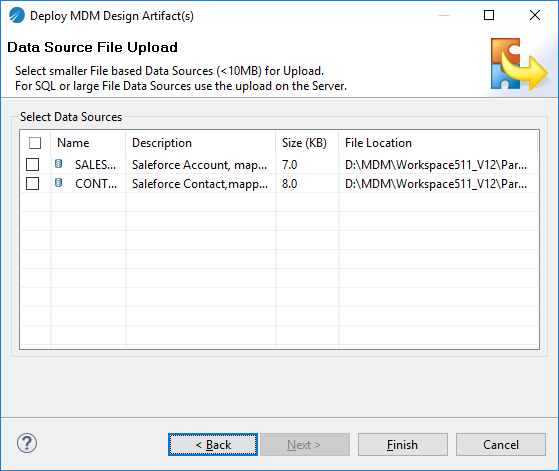Sort by the Size (KB) column header
Screen dimensions: 559x471
click(307, 143)
